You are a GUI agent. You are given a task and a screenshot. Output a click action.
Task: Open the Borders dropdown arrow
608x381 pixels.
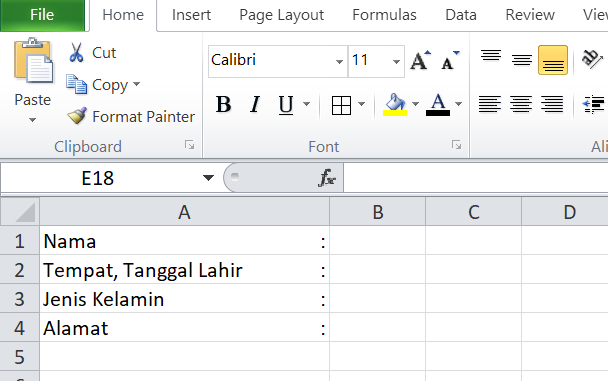[x=361, y=104]
